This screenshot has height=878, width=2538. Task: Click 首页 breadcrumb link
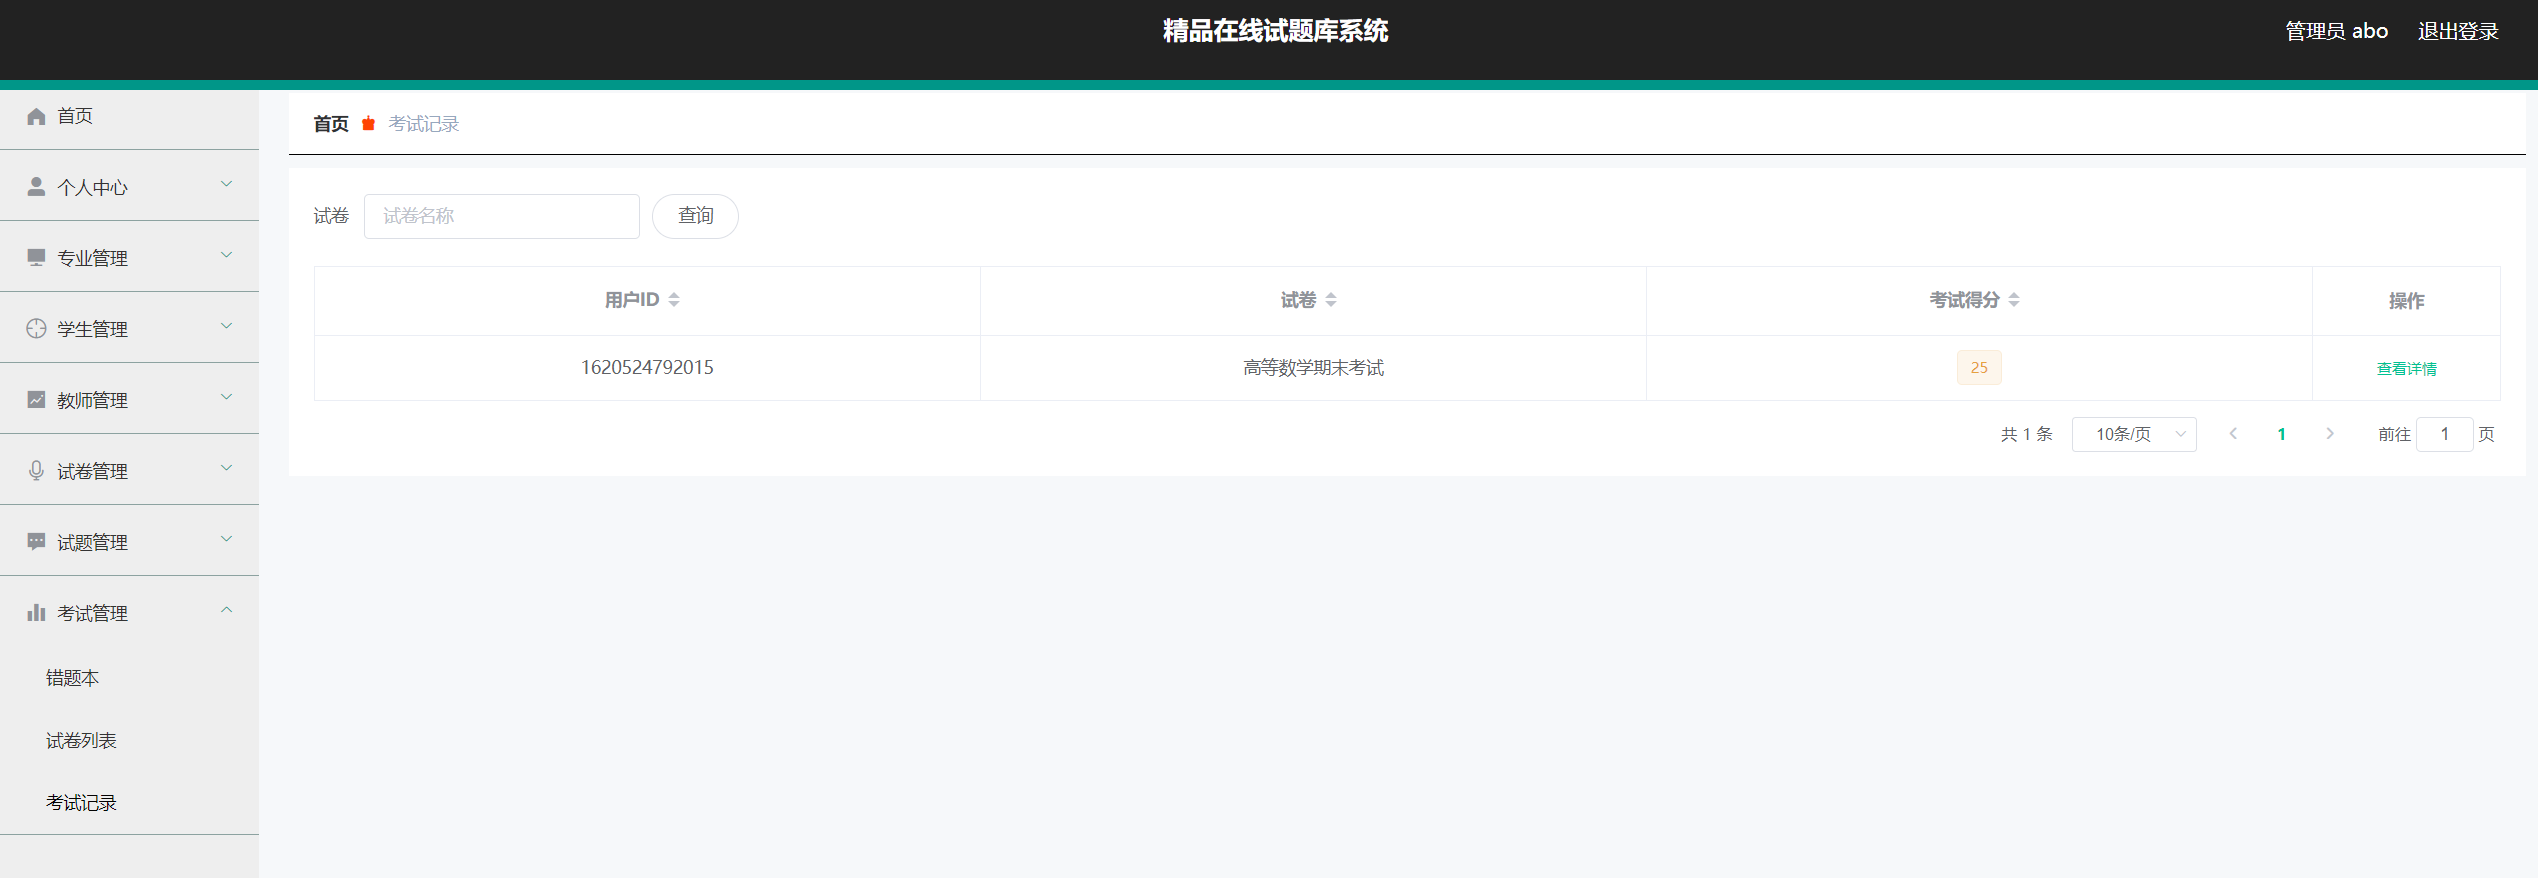click(331, 124)
